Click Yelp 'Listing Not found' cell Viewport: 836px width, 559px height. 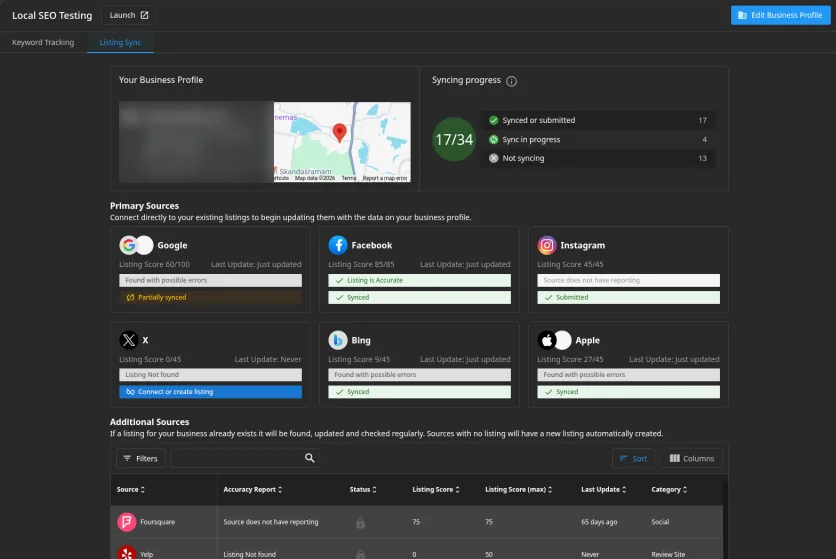(250, 554)
